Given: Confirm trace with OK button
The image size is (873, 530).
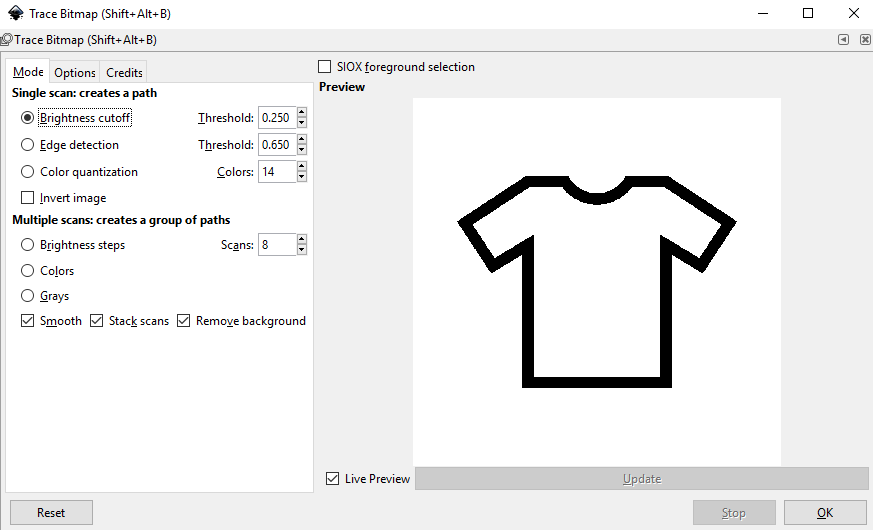Looking at the screenshot, I should pyautogui.click(x=825, y=513).
